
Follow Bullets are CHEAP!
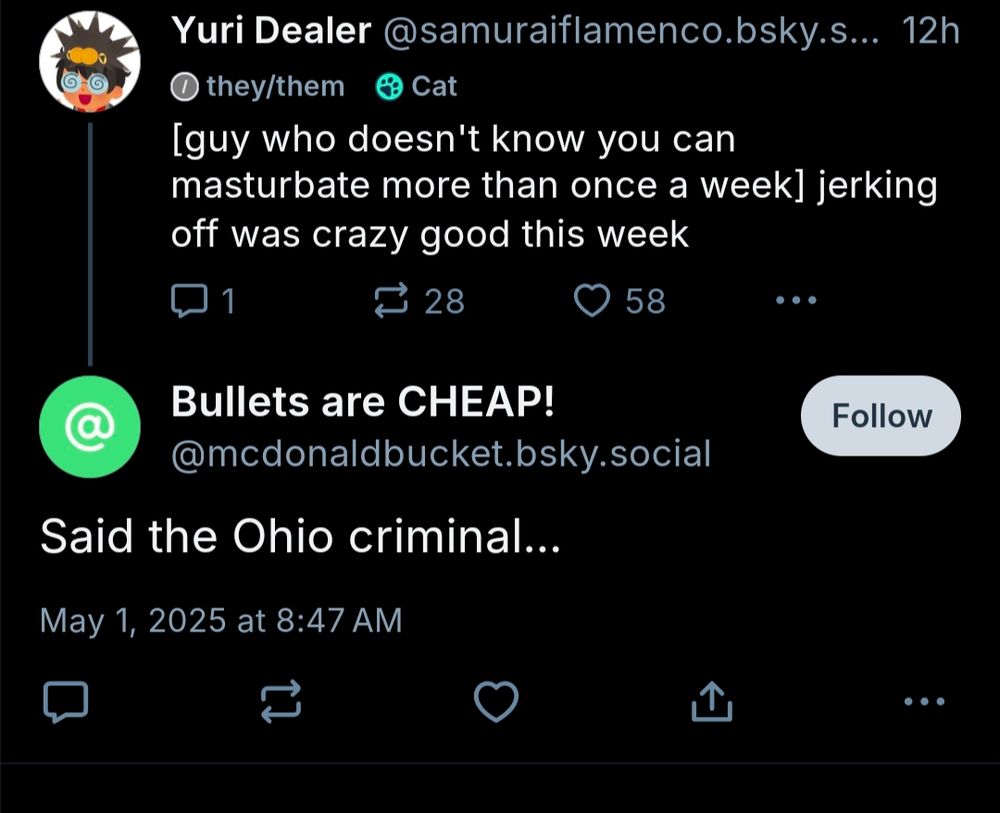point(879,415)
